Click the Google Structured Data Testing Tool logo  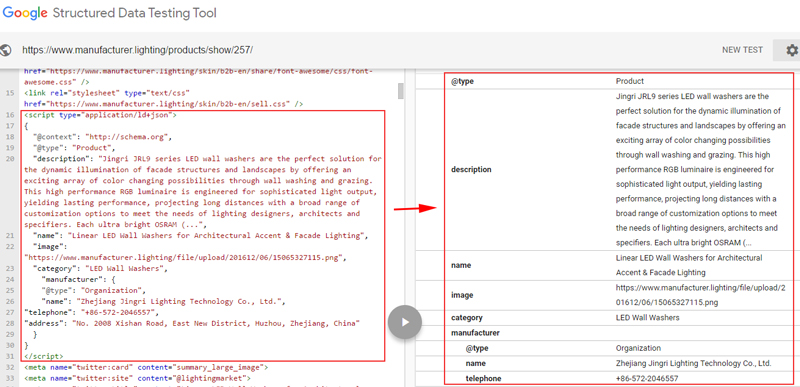(x=109, y=13)
